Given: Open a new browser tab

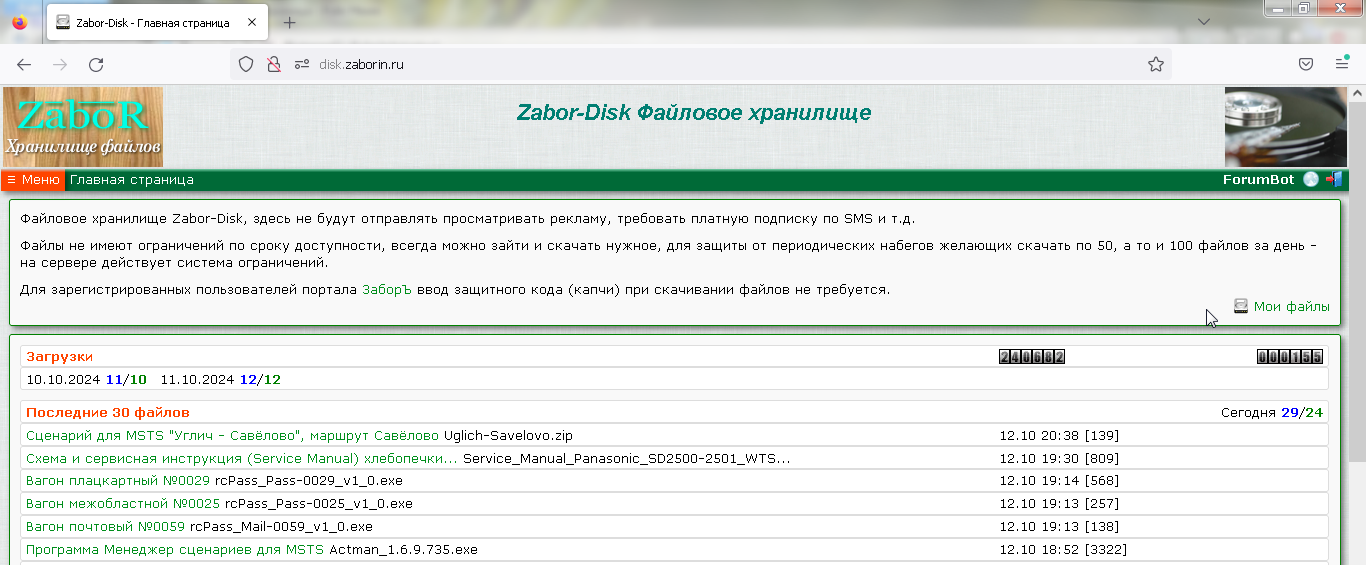Looking at the screenshot, I should [290, 22].
